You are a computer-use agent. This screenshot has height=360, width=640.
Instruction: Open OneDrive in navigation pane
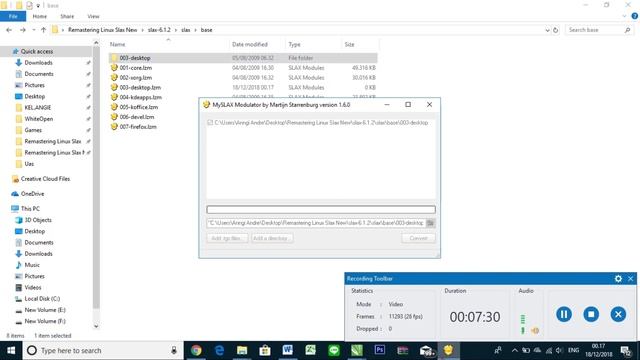(x=32, y=193)
